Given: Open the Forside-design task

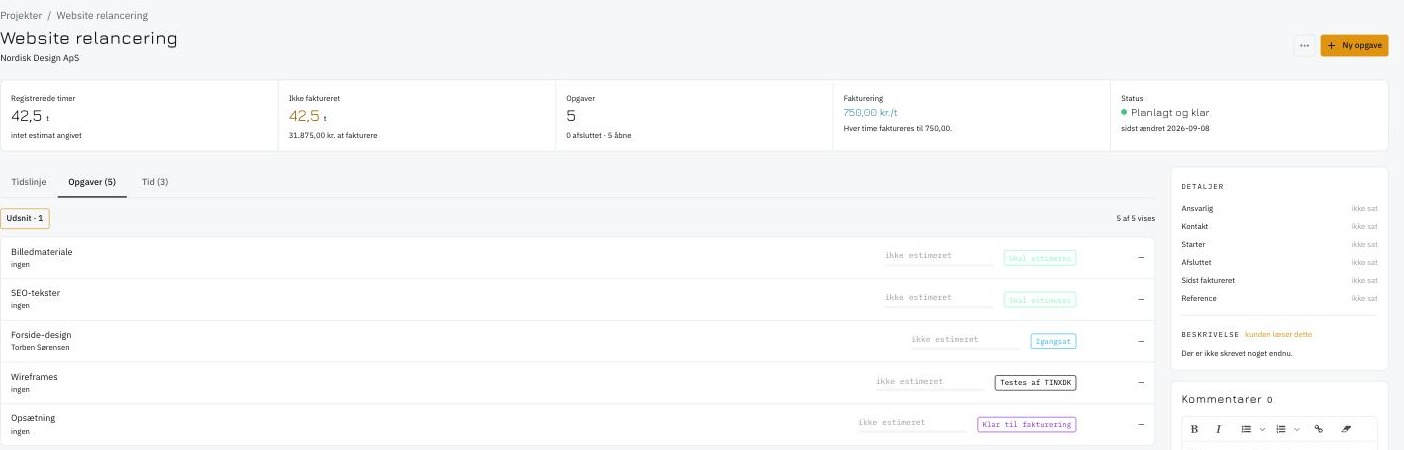Looking at the screenshot, I should pos(577,341).
